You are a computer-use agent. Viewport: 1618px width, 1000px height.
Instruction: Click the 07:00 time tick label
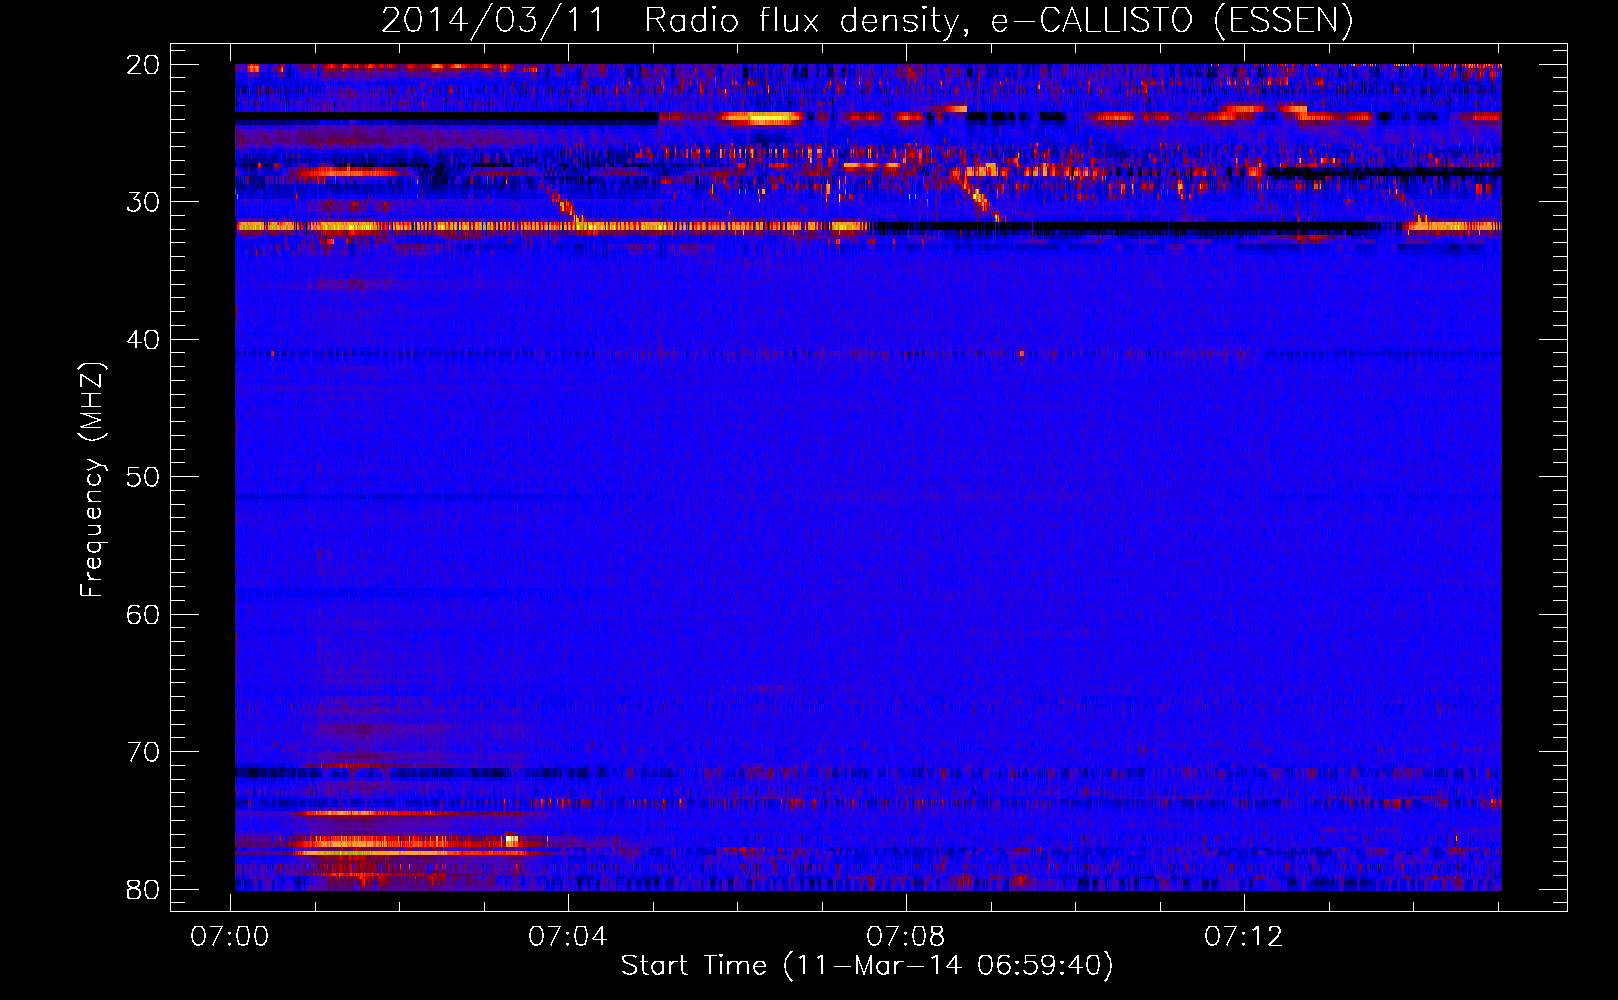(230, 937)
